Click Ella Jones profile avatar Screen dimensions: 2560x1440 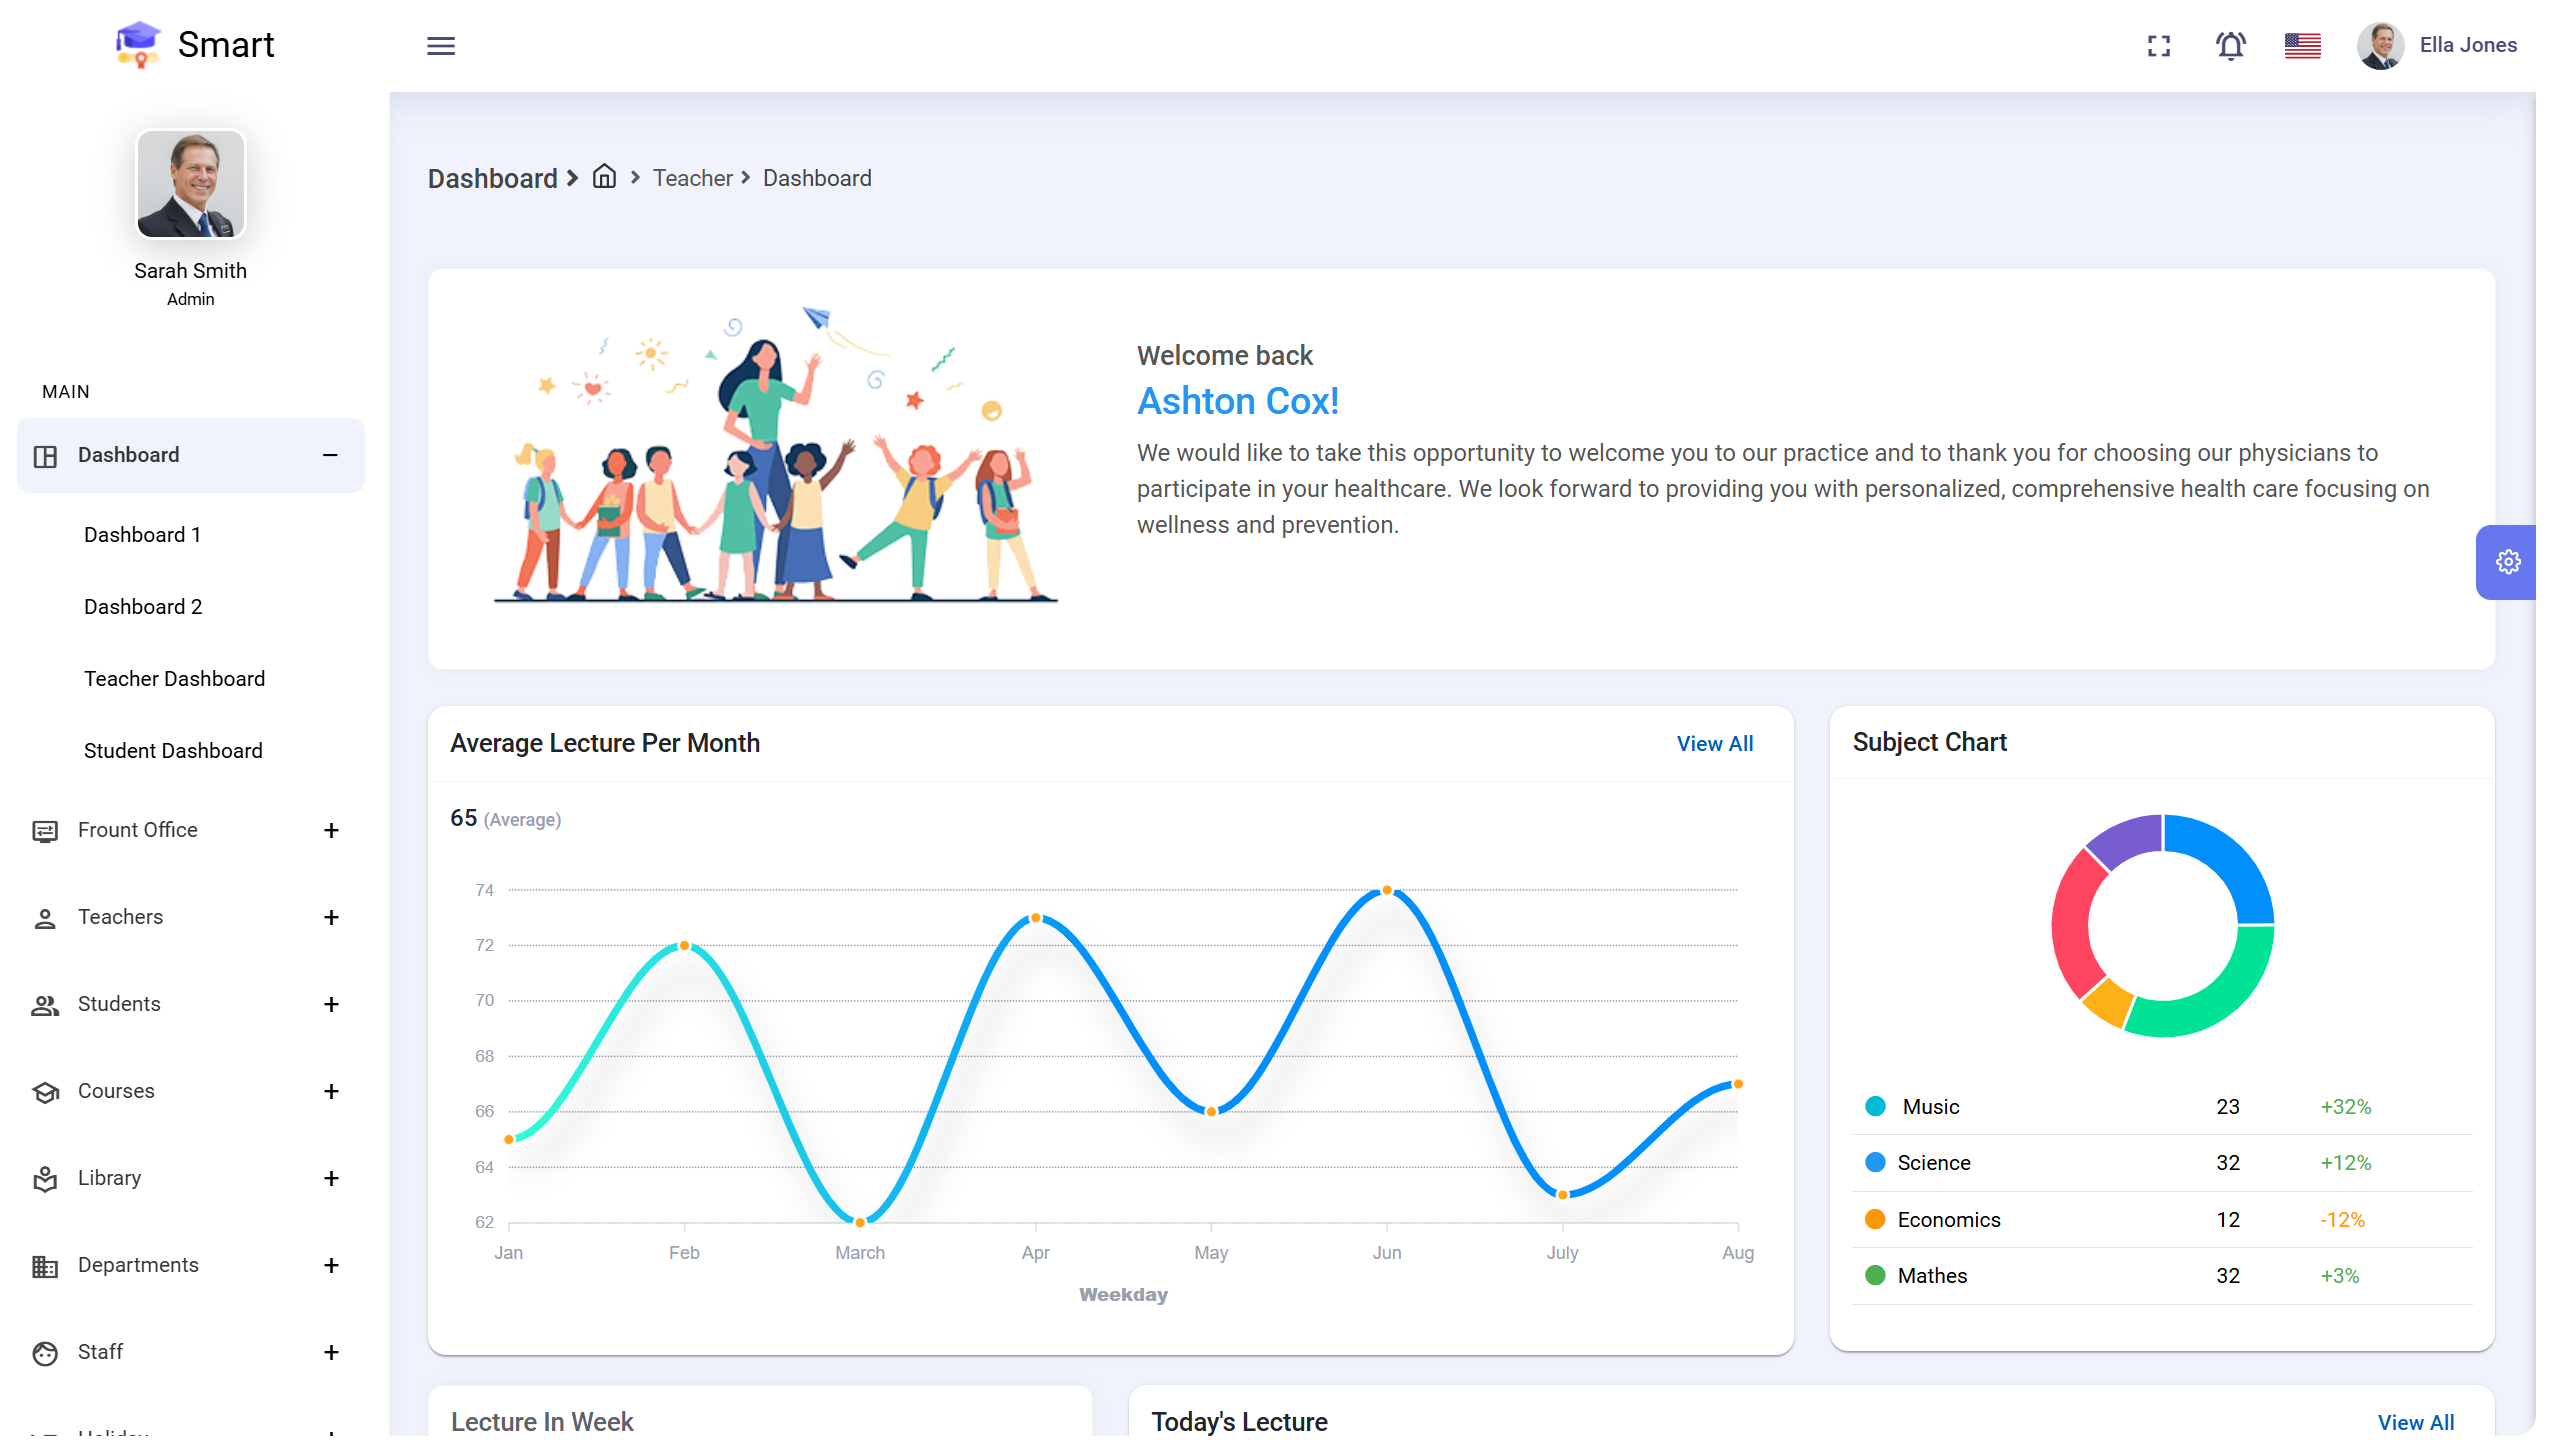click(2381, 45)
